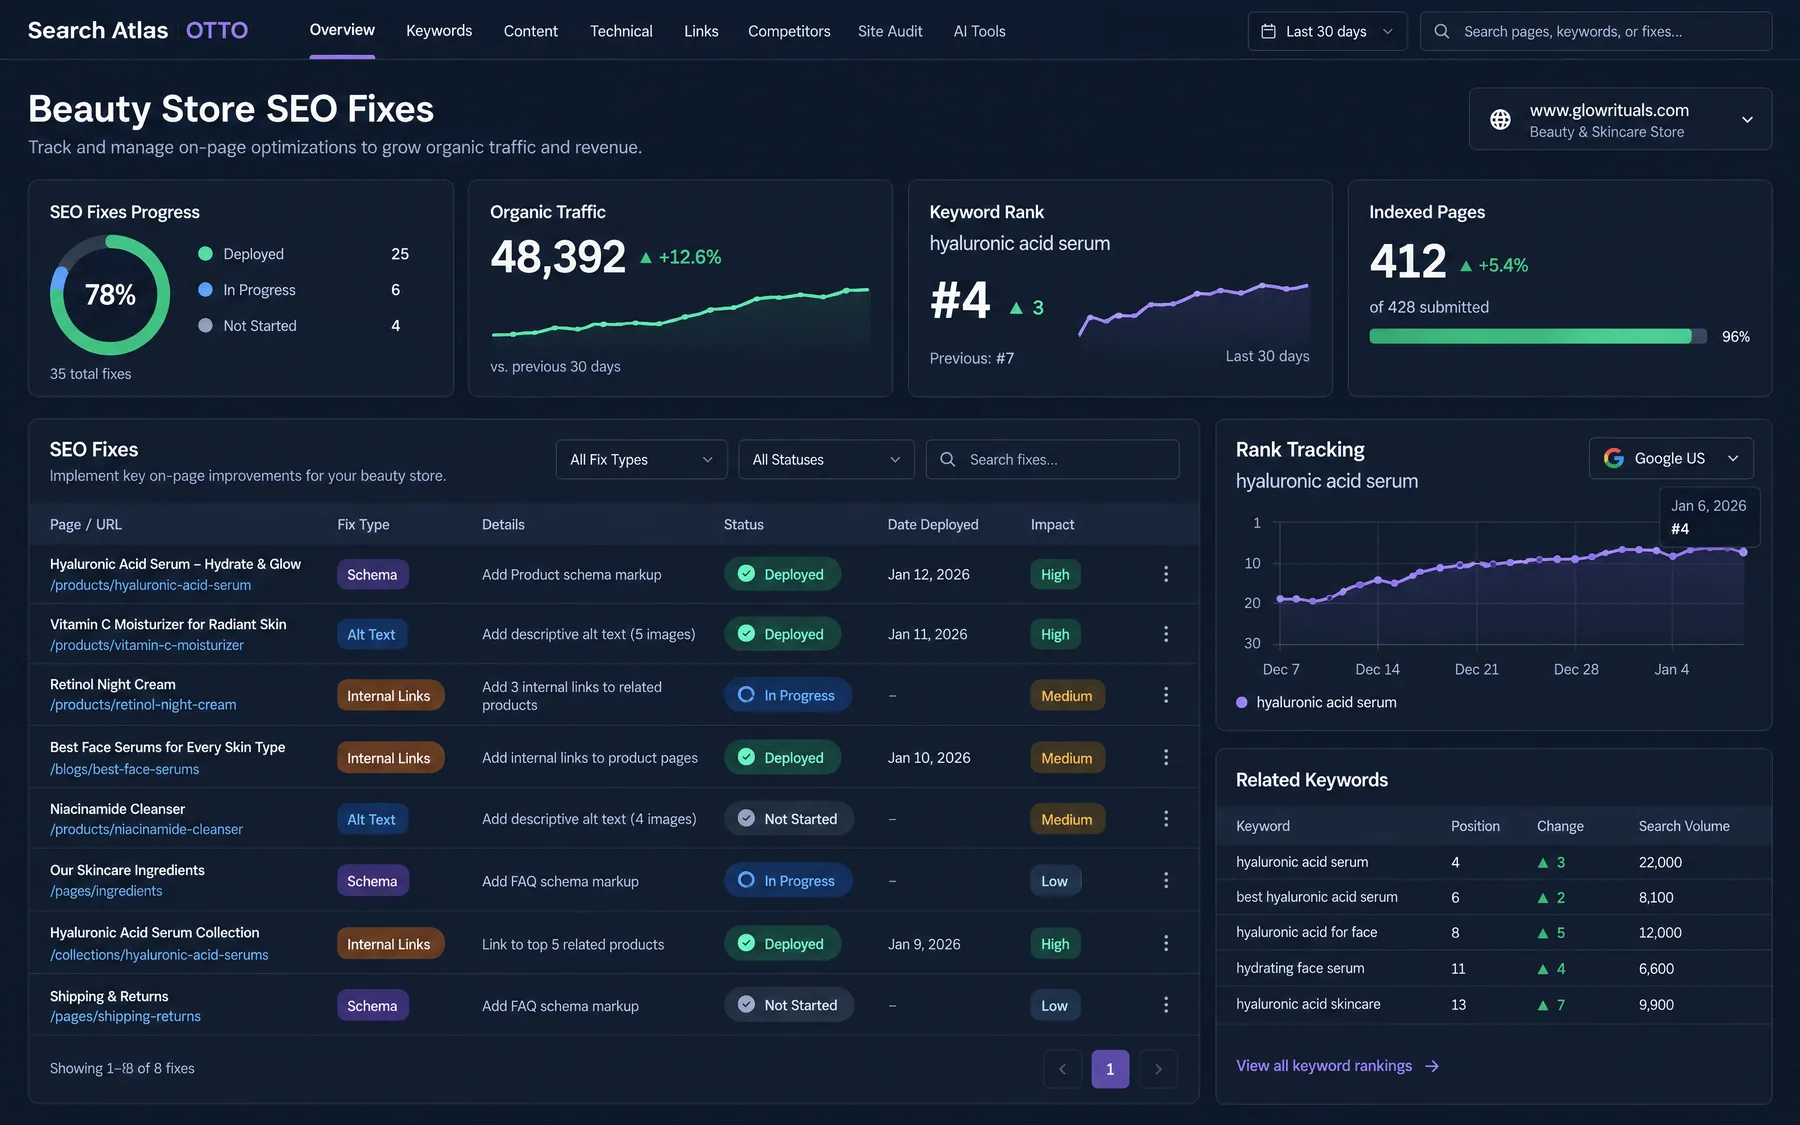Open row menu for Our Skincare Ingredients

coord(1165,880)
